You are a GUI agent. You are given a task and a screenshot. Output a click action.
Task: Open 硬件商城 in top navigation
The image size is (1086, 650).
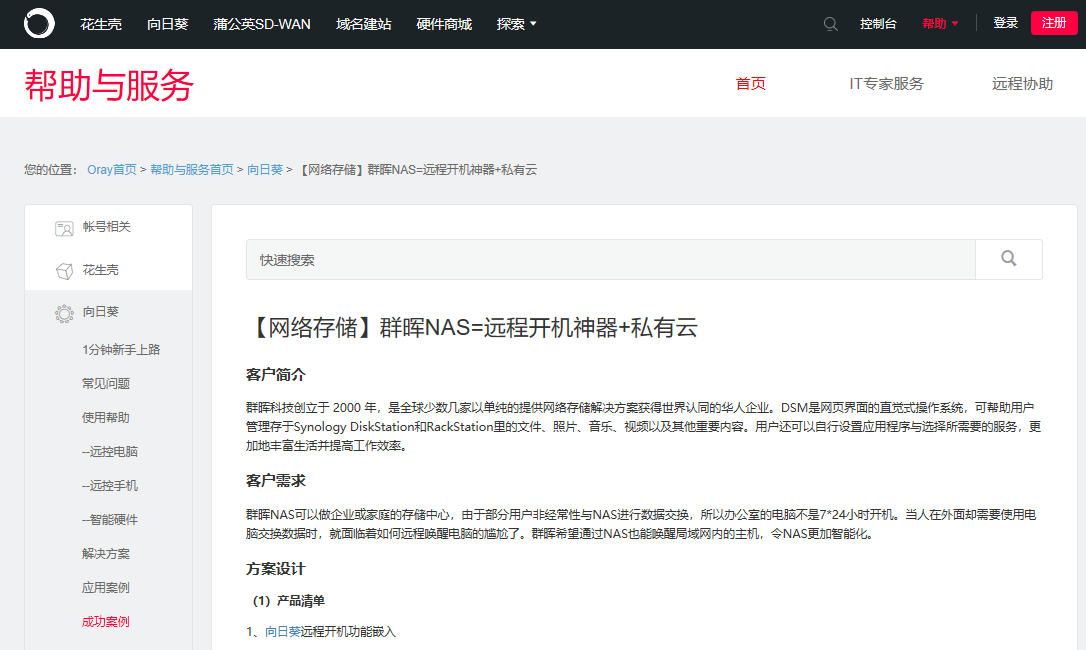click(444, 24)
